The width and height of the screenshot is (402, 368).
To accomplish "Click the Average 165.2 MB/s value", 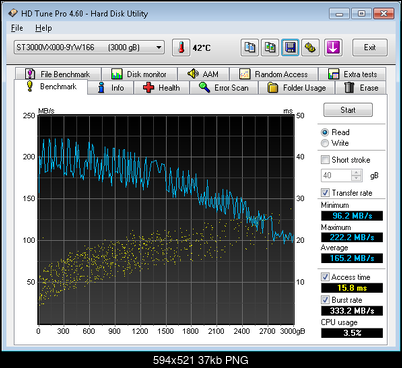I will click(x=352, y=258).
